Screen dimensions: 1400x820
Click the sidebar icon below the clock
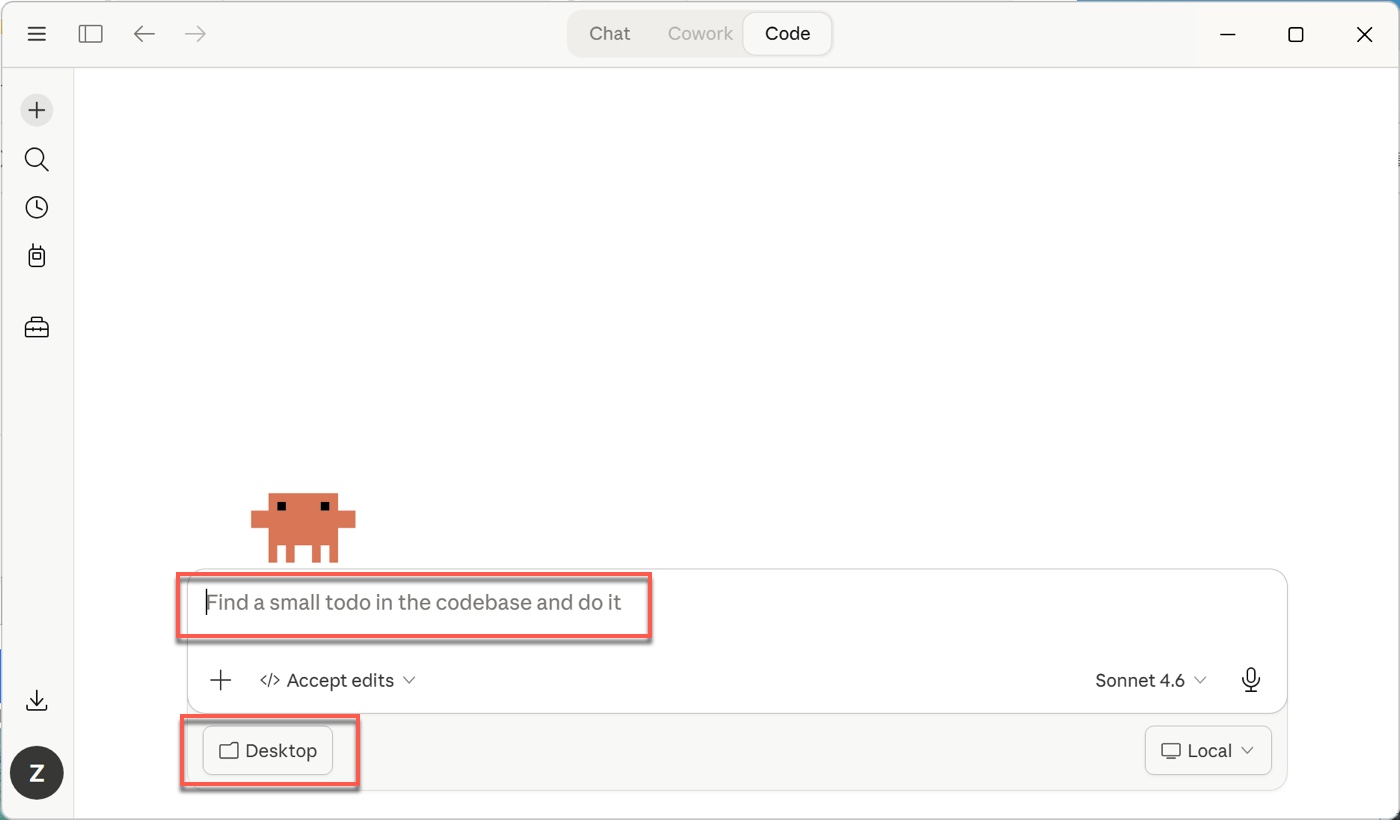(37, 256)
